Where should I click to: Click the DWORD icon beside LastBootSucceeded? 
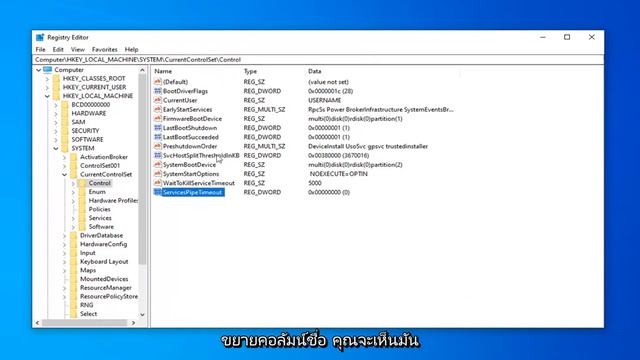(x=158, y=137)
